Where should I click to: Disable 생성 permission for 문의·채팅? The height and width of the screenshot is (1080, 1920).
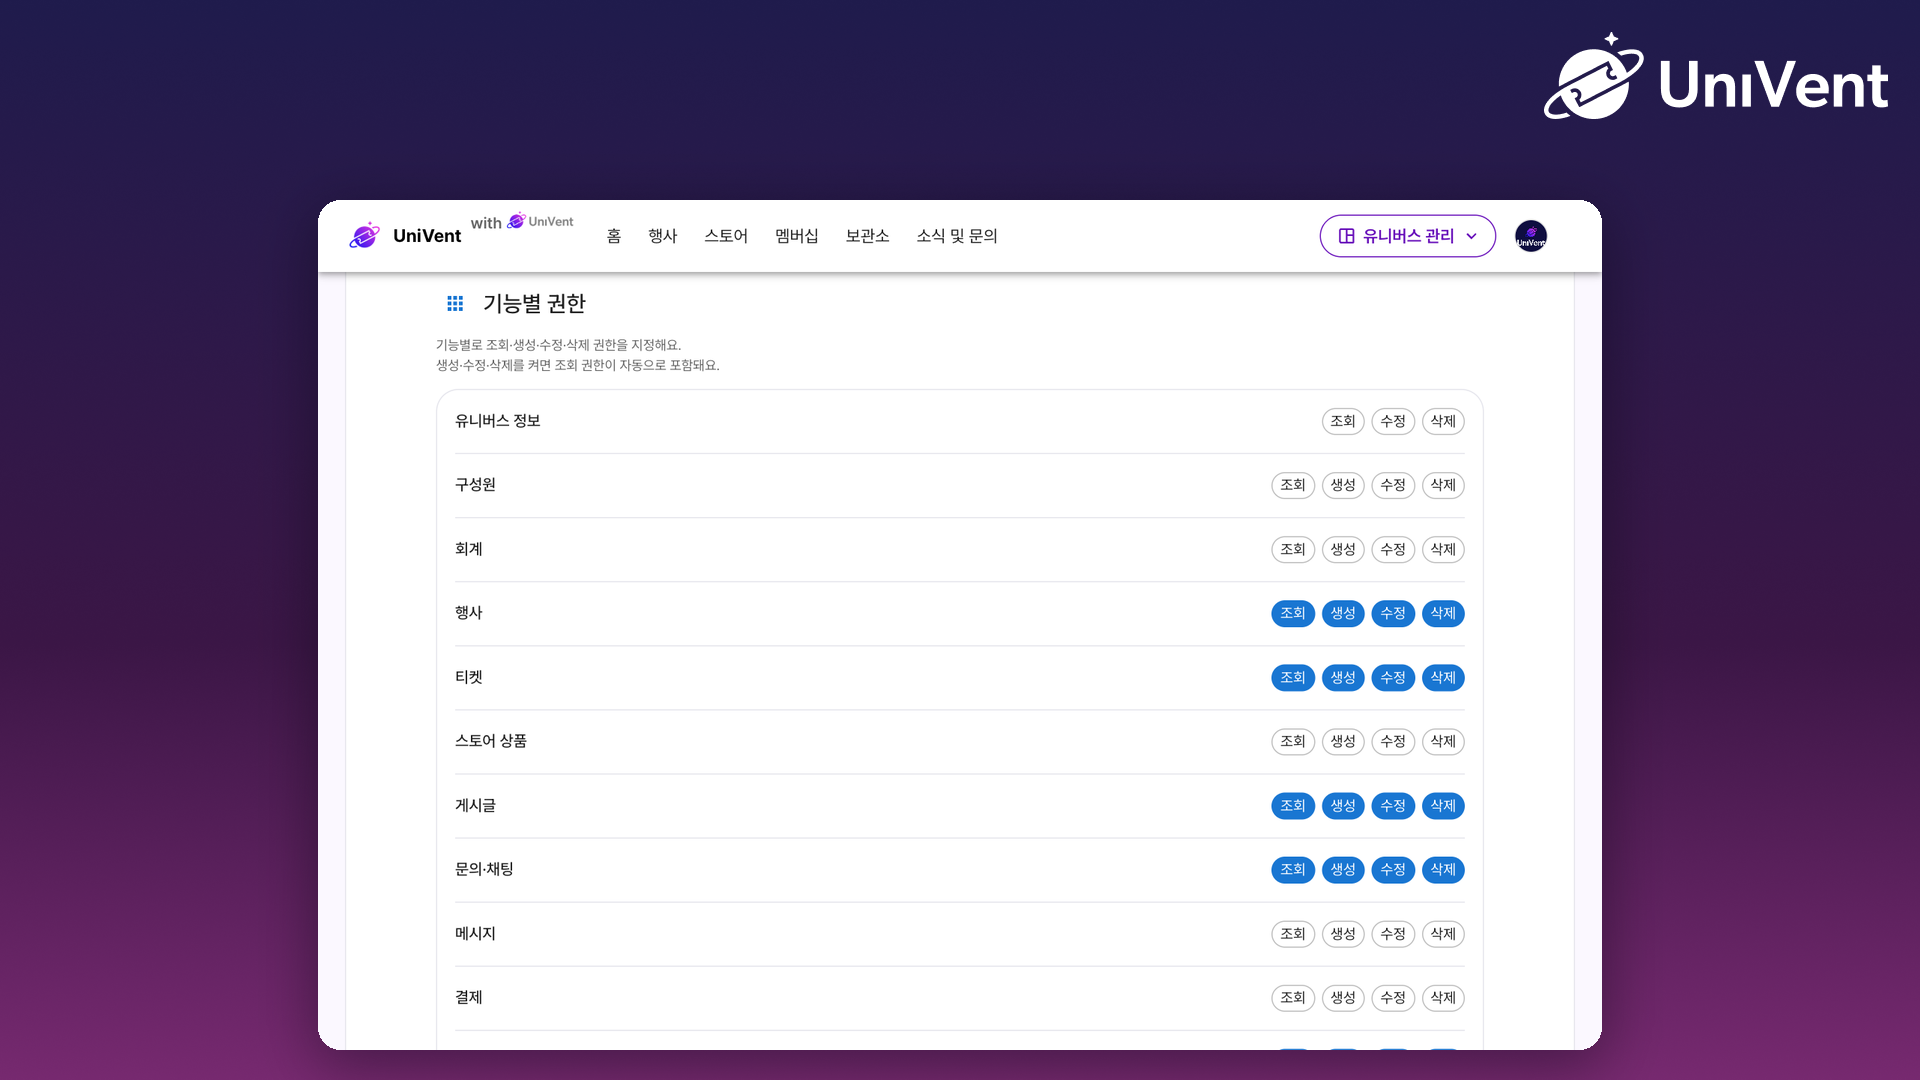(x=1343, y=869)
